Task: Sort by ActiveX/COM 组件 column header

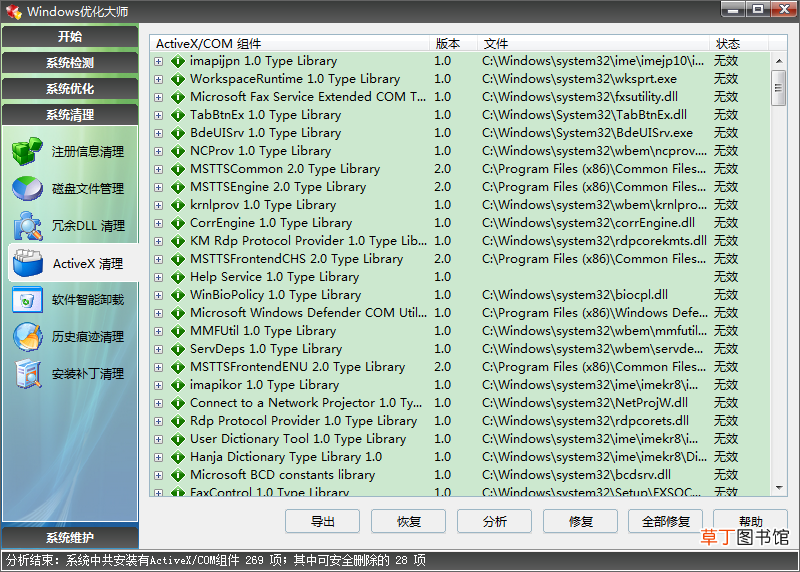Action: [290, 43]
